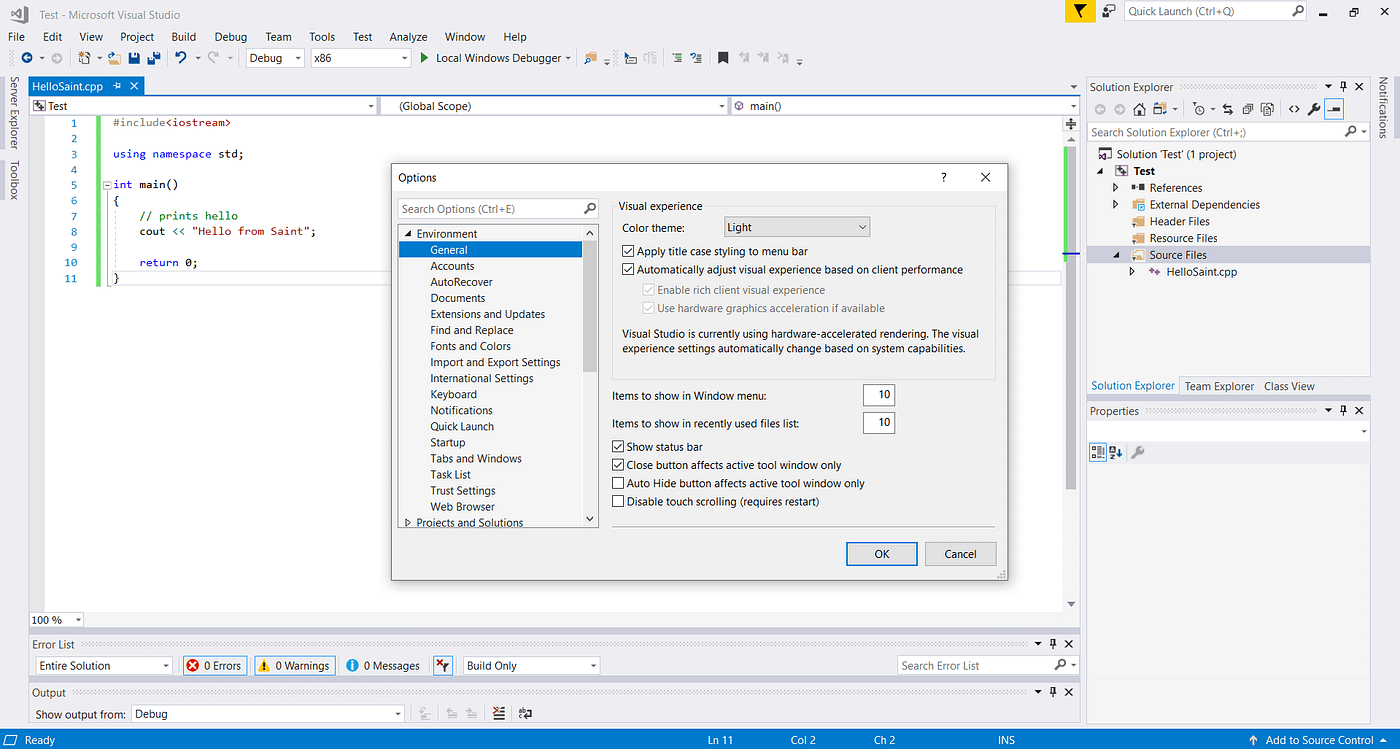Disable Show status bar option

pyautogui.click(x=618, y=446)
